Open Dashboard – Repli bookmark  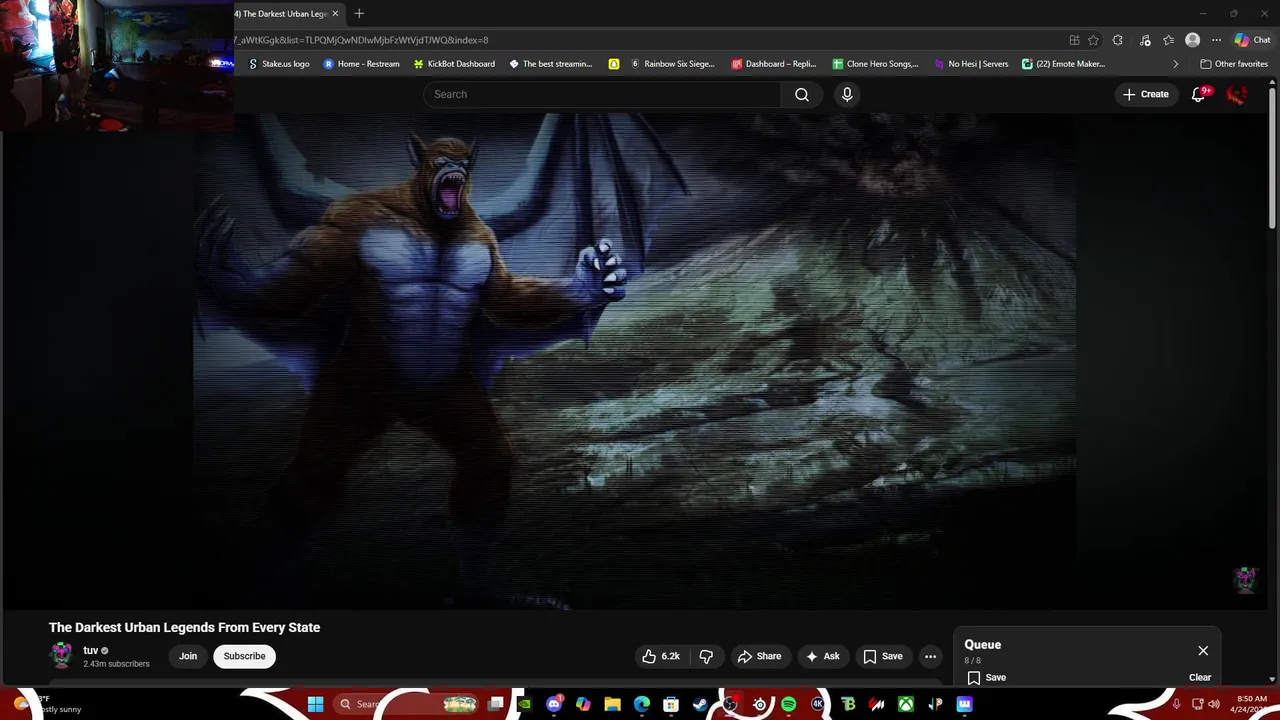[774, 64]
